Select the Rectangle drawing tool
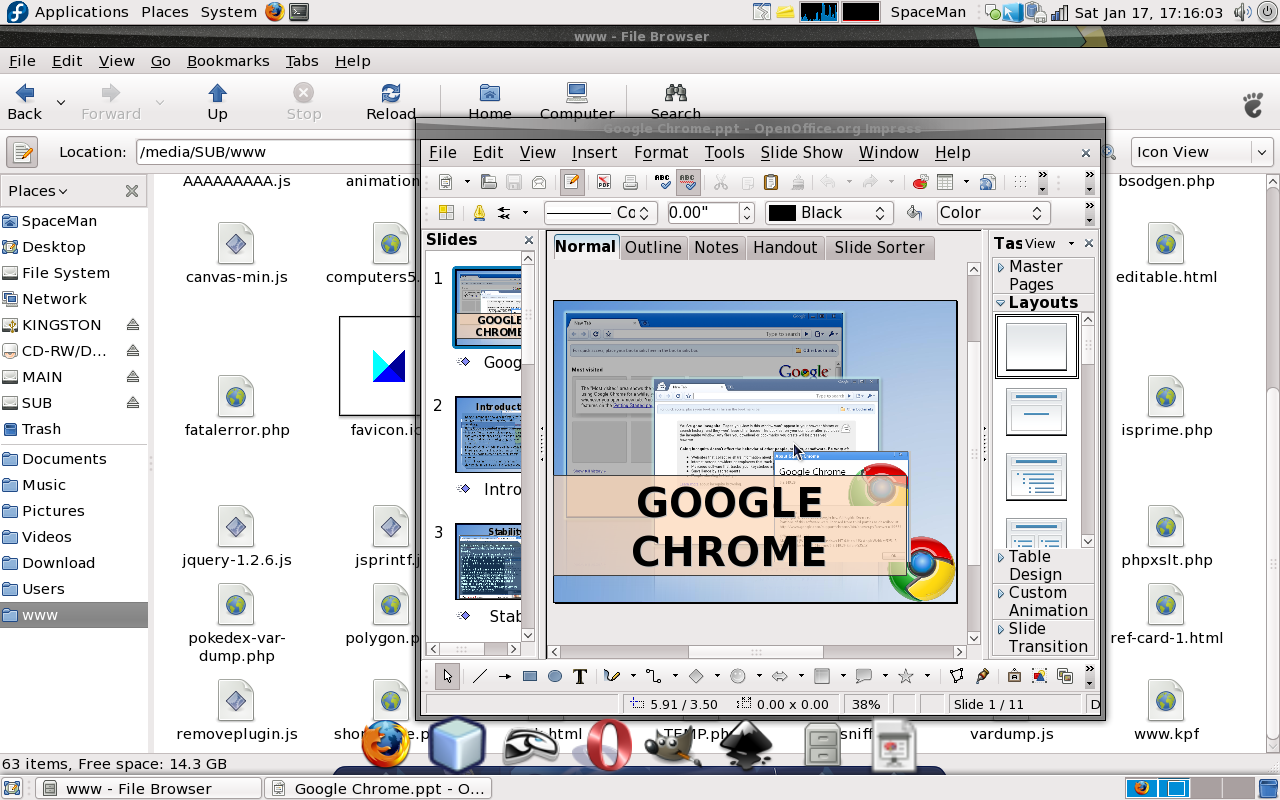The image size is (1280, 800). (530, 676)
